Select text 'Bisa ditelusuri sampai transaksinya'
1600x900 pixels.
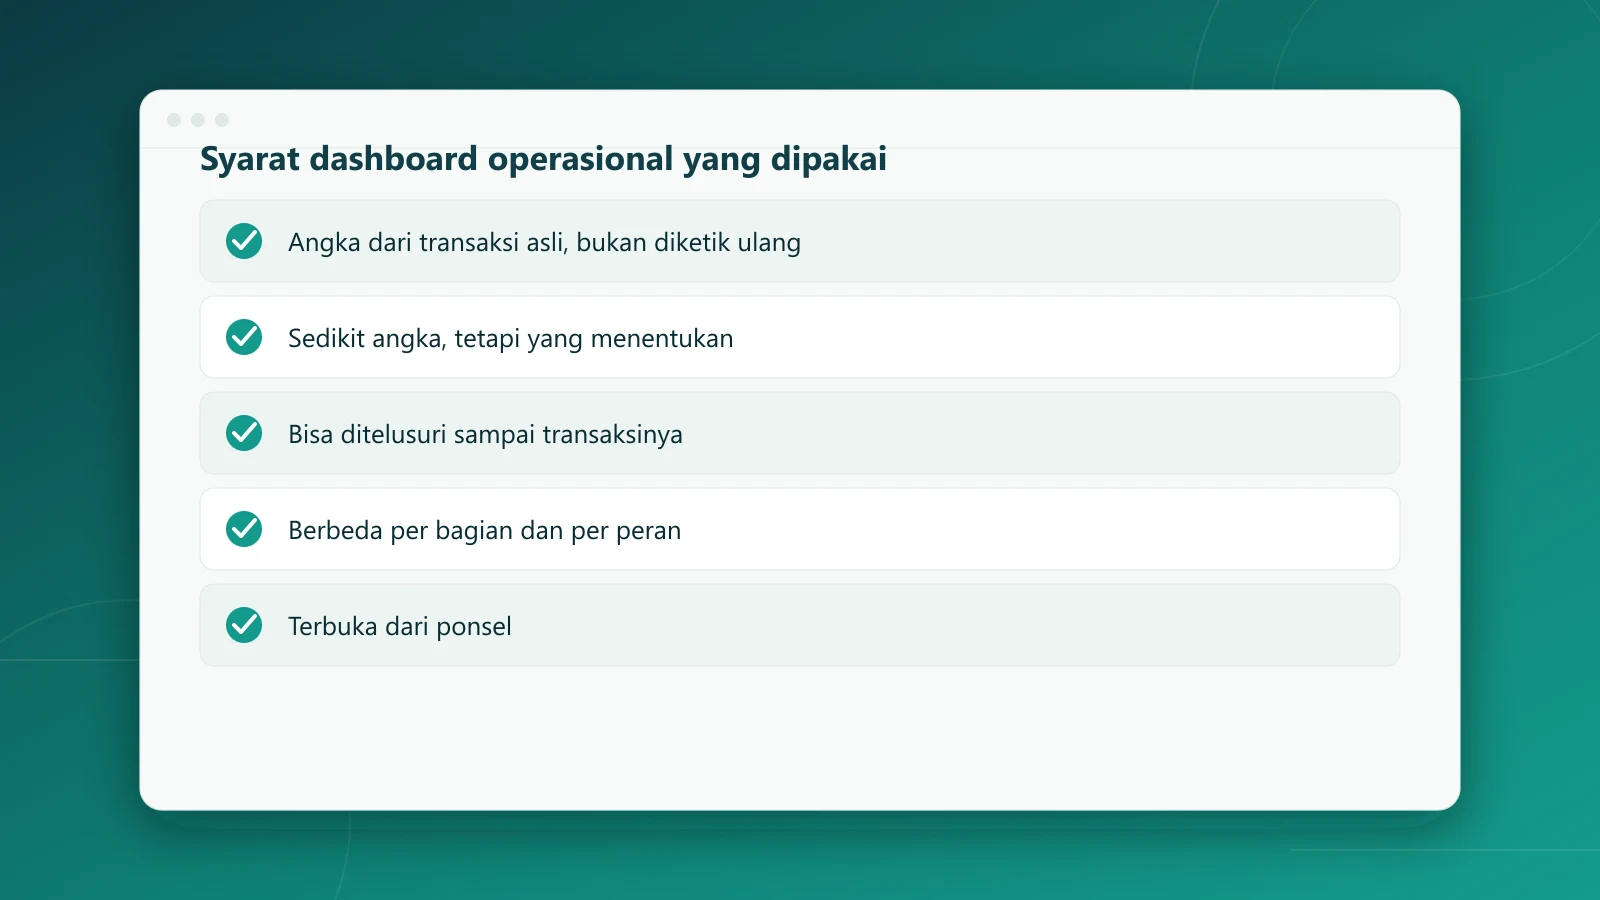(x=485, y=435)
